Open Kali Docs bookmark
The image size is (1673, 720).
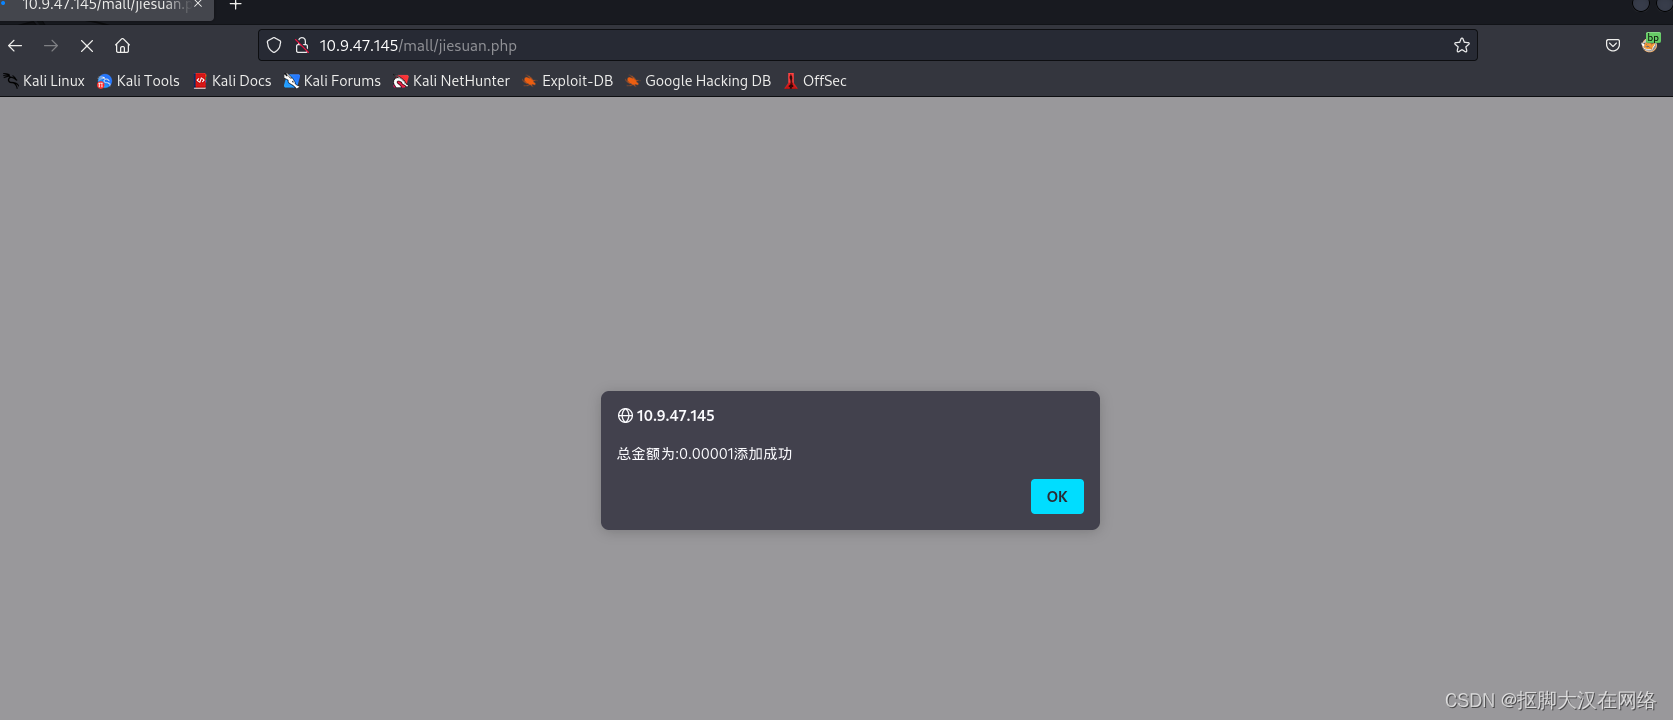point(232,81)
